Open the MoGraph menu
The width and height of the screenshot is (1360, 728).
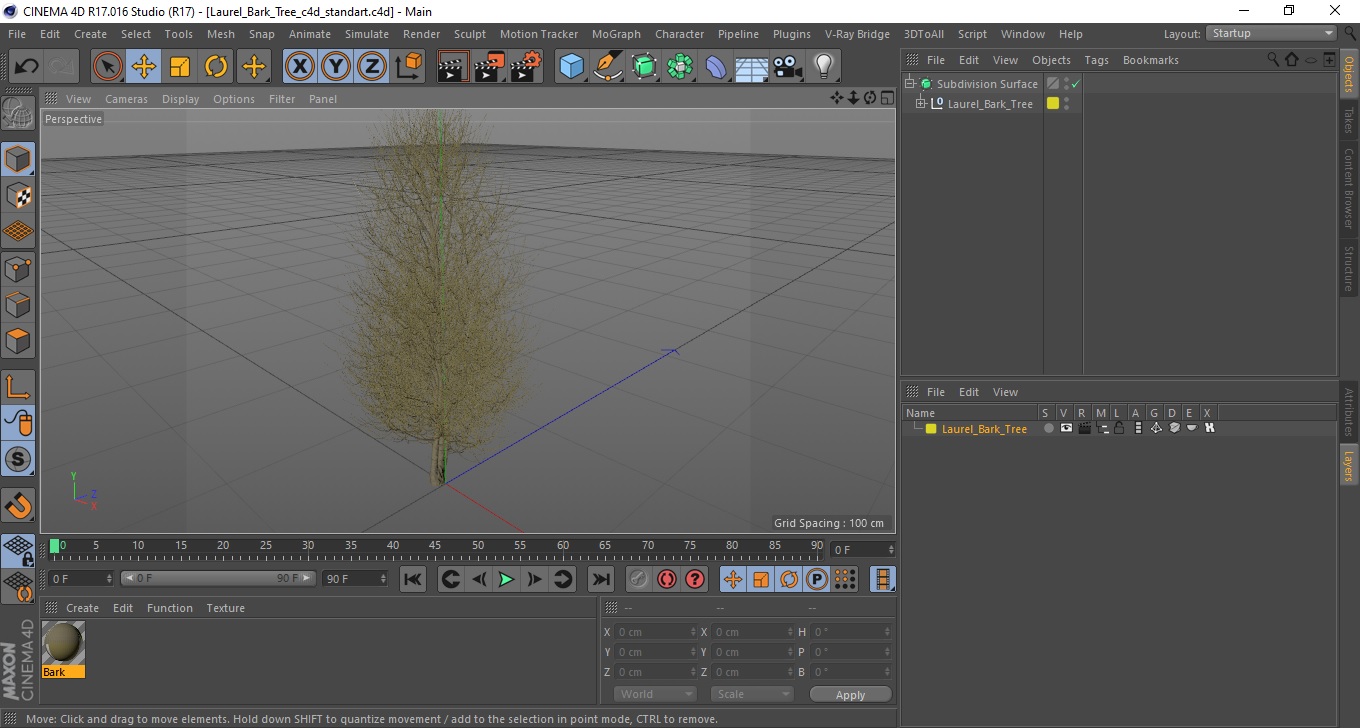616,34
